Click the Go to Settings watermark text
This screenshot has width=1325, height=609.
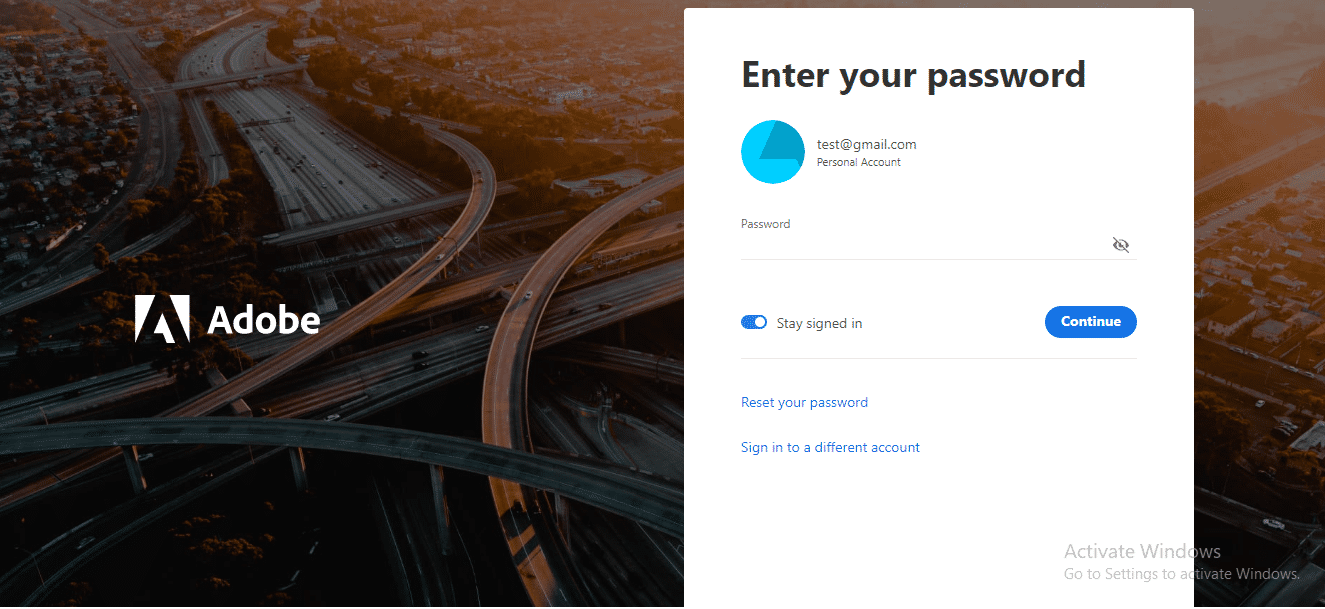tap(1180, 574)
